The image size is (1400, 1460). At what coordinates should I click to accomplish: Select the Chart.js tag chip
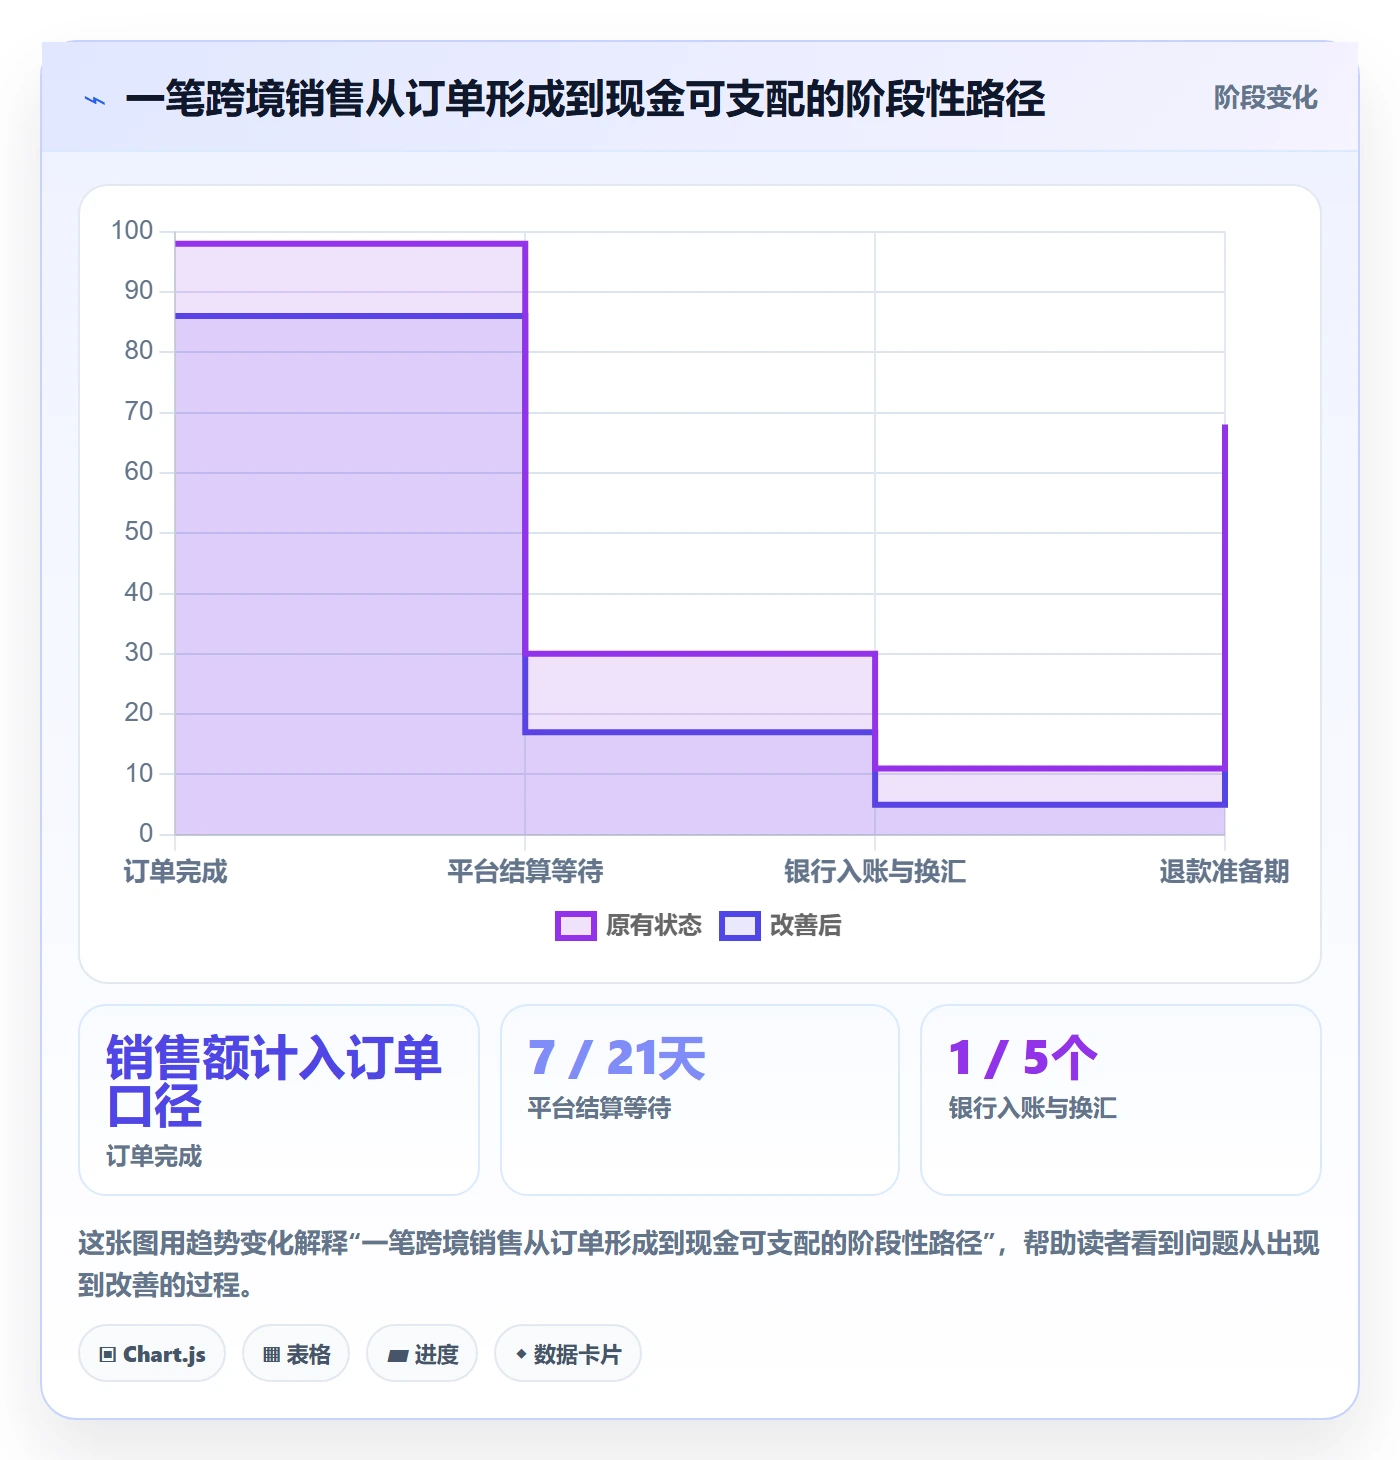152,1354
